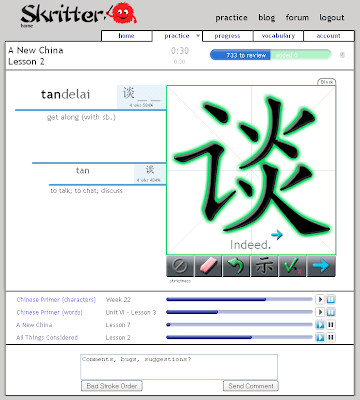This screenshot has height=400, width=360.
Task: Click the small 谈 character hint box
Action: tap(150, 174)
